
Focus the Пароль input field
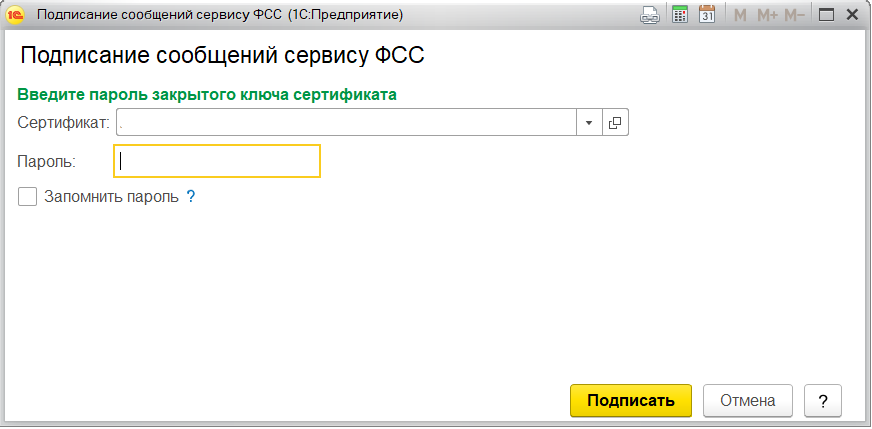217,161
